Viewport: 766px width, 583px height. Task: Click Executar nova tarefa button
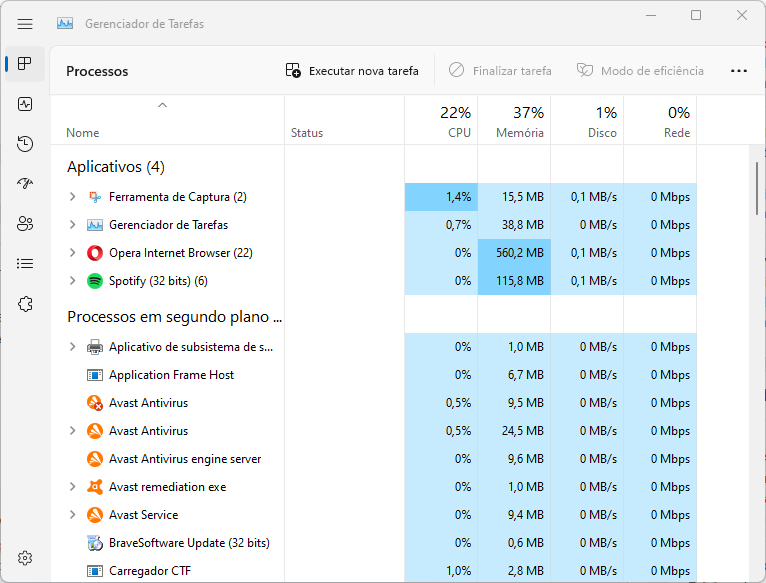[x=352, y=71]
